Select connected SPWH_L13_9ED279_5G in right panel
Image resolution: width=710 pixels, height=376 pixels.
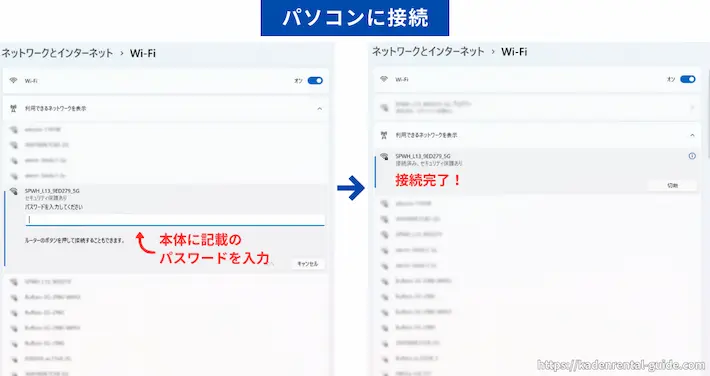click(x=423, y=156)
